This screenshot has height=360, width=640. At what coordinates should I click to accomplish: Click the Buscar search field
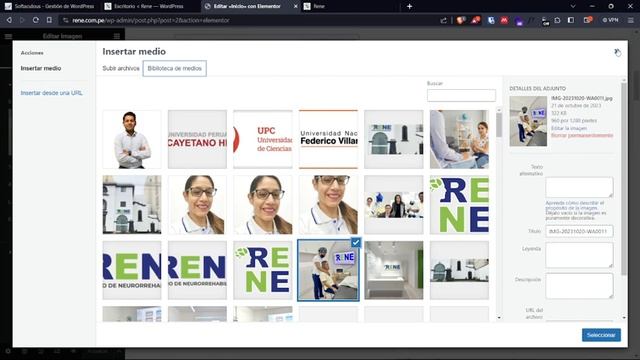(x=461, y=95)
